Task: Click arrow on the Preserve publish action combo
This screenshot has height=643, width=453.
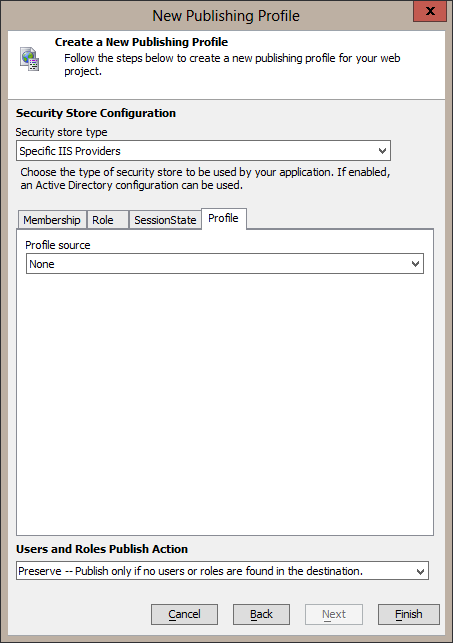Action: click(x=420, y=571)
